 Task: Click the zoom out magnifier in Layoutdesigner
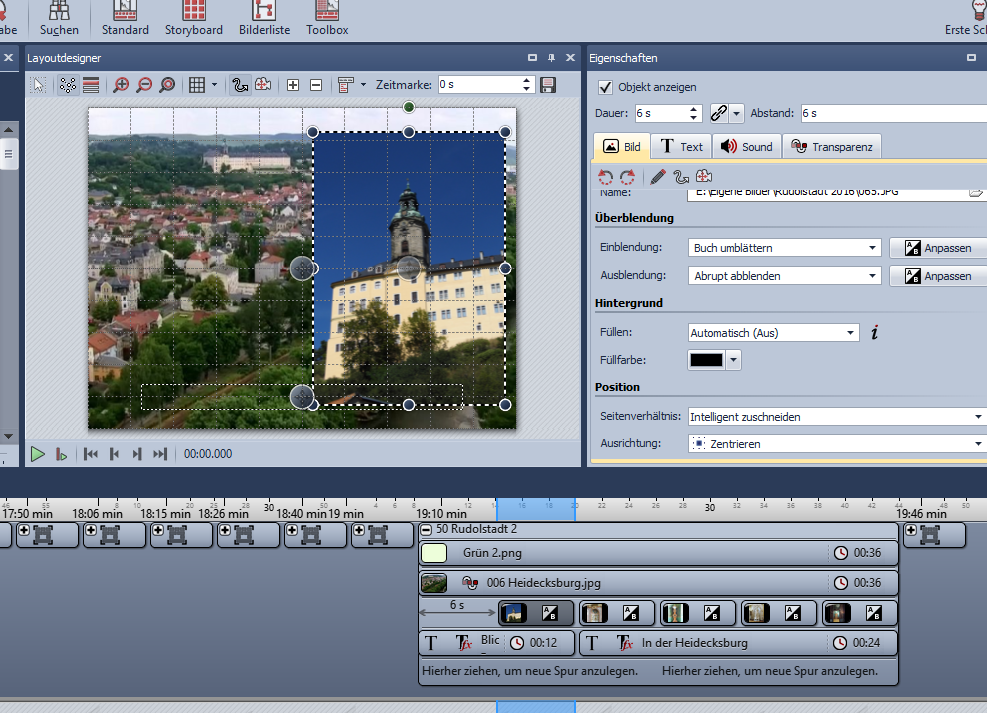tap(144, 85)
